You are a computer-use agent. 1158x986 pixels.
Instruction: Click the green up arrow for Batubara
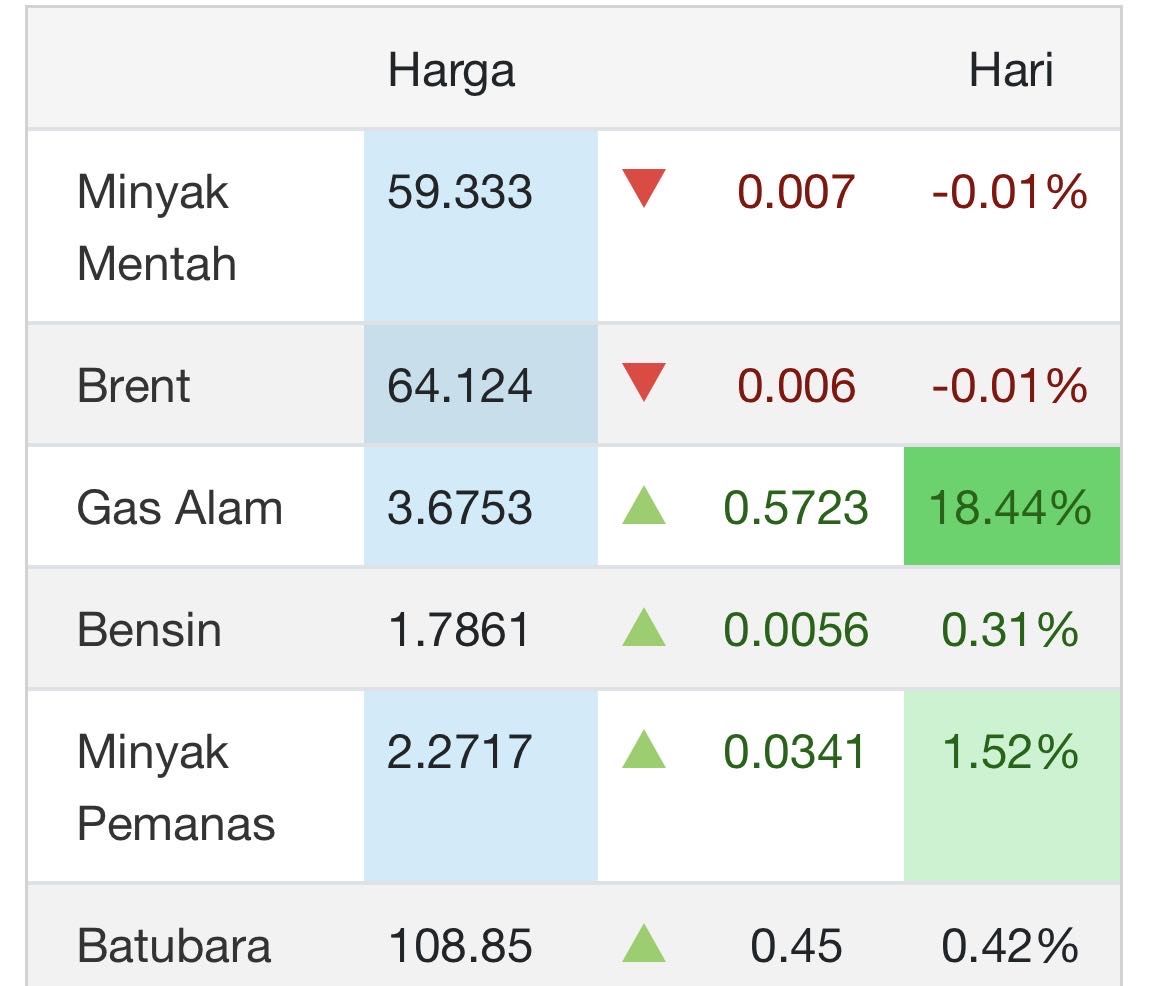(x=643, y=945)
